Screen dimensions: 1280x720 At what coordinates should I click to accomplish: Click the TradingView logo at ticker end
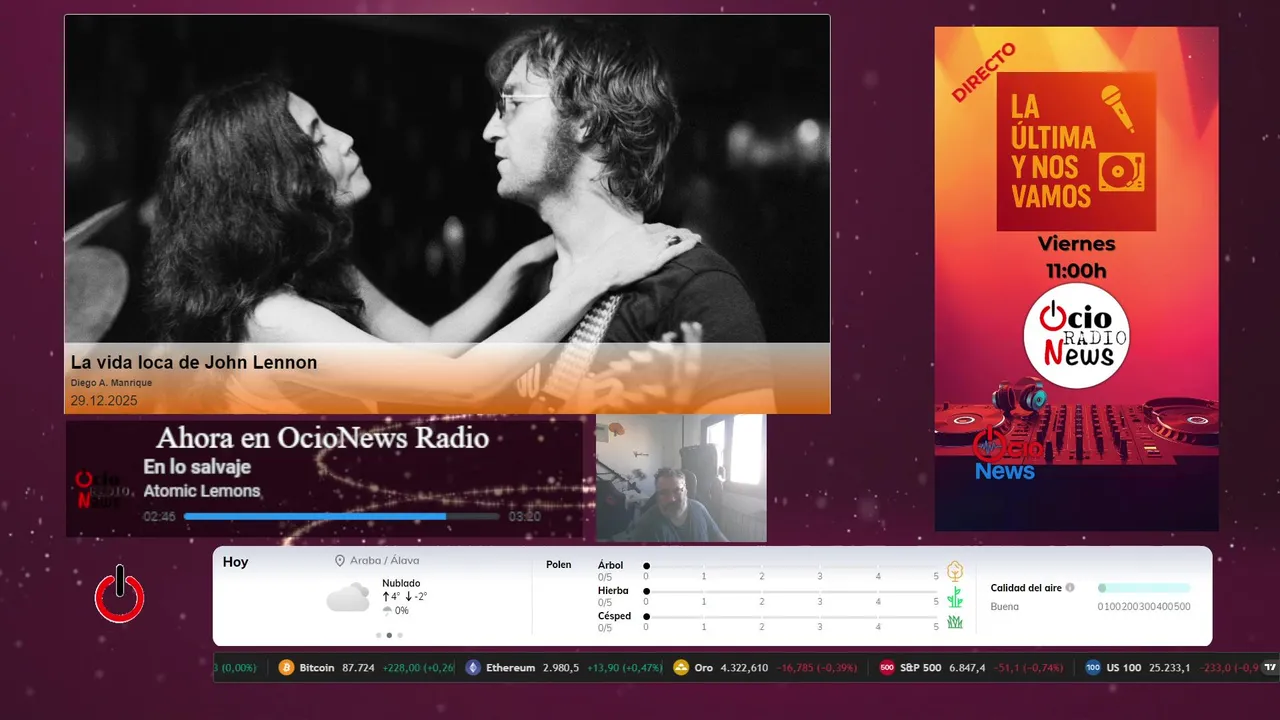click(1270, 667)
